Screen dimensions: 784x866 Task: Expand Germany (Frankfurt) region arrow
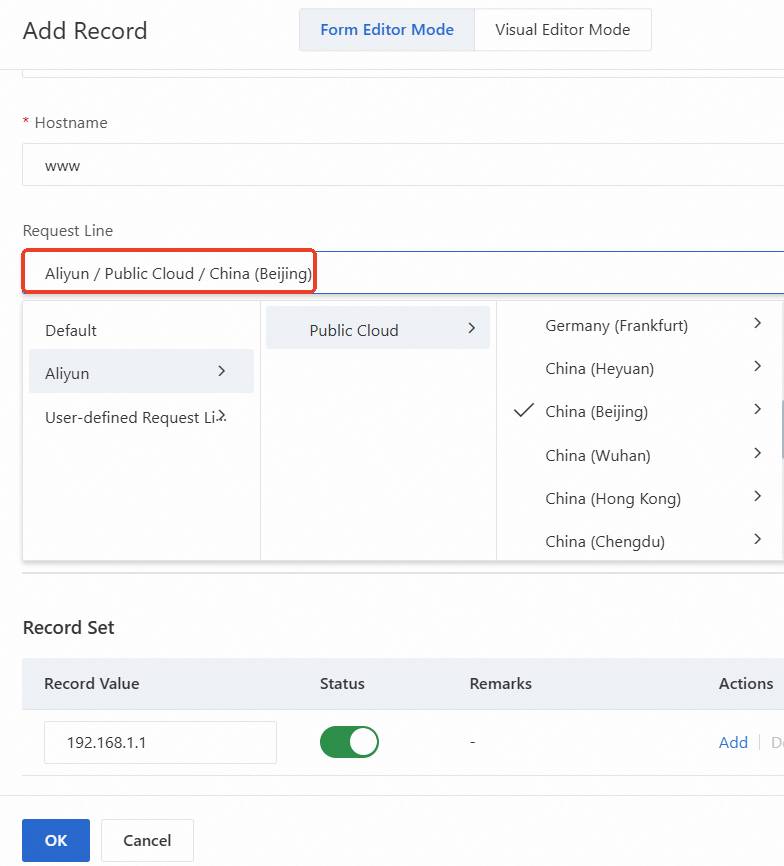pos(758,324)
